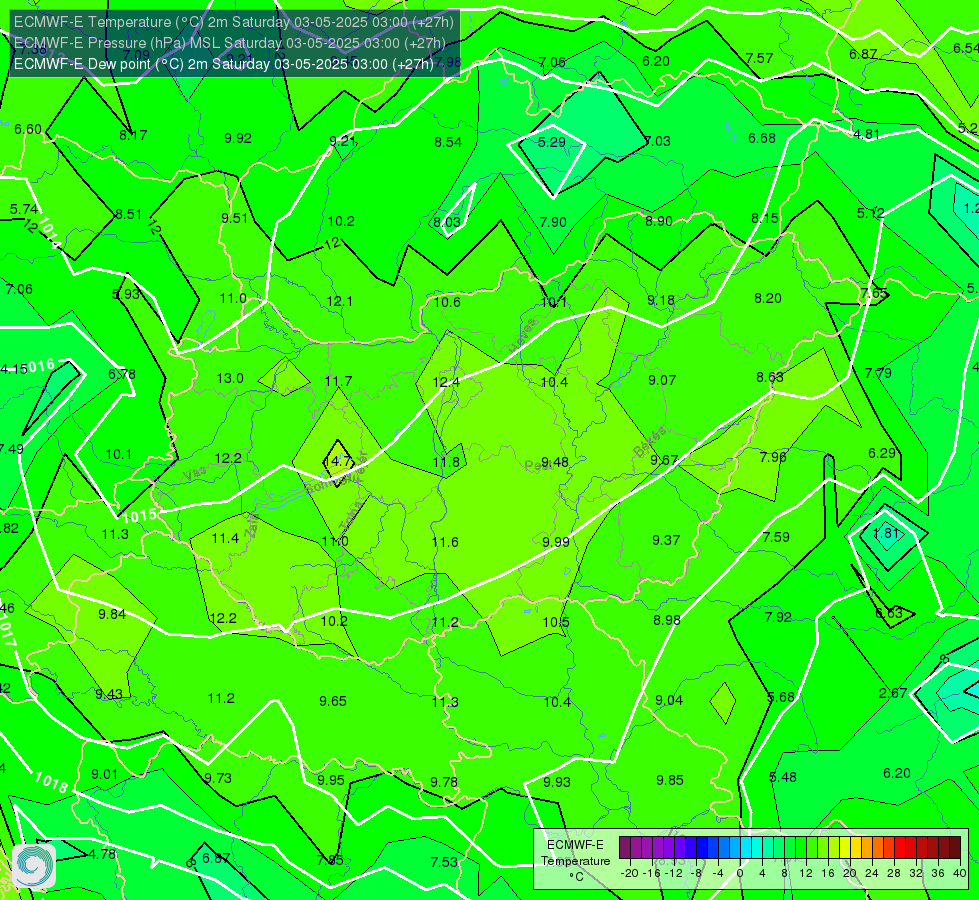The height and width of the screenshot is (900, 979).
Task: Pick the dark purple -20 legend swatch
Action: 624,848
